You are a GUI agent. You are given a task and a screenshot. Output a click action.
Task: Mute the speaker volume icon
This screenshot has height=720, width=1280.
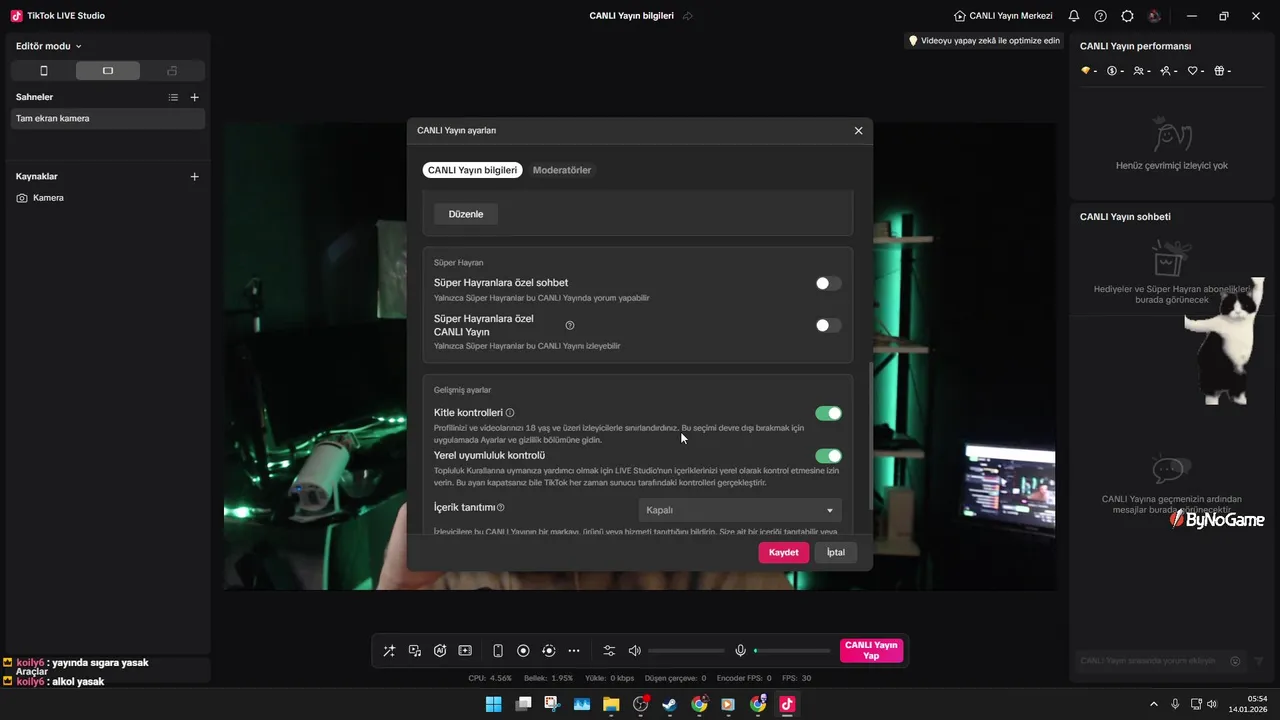tap(634, 651)
